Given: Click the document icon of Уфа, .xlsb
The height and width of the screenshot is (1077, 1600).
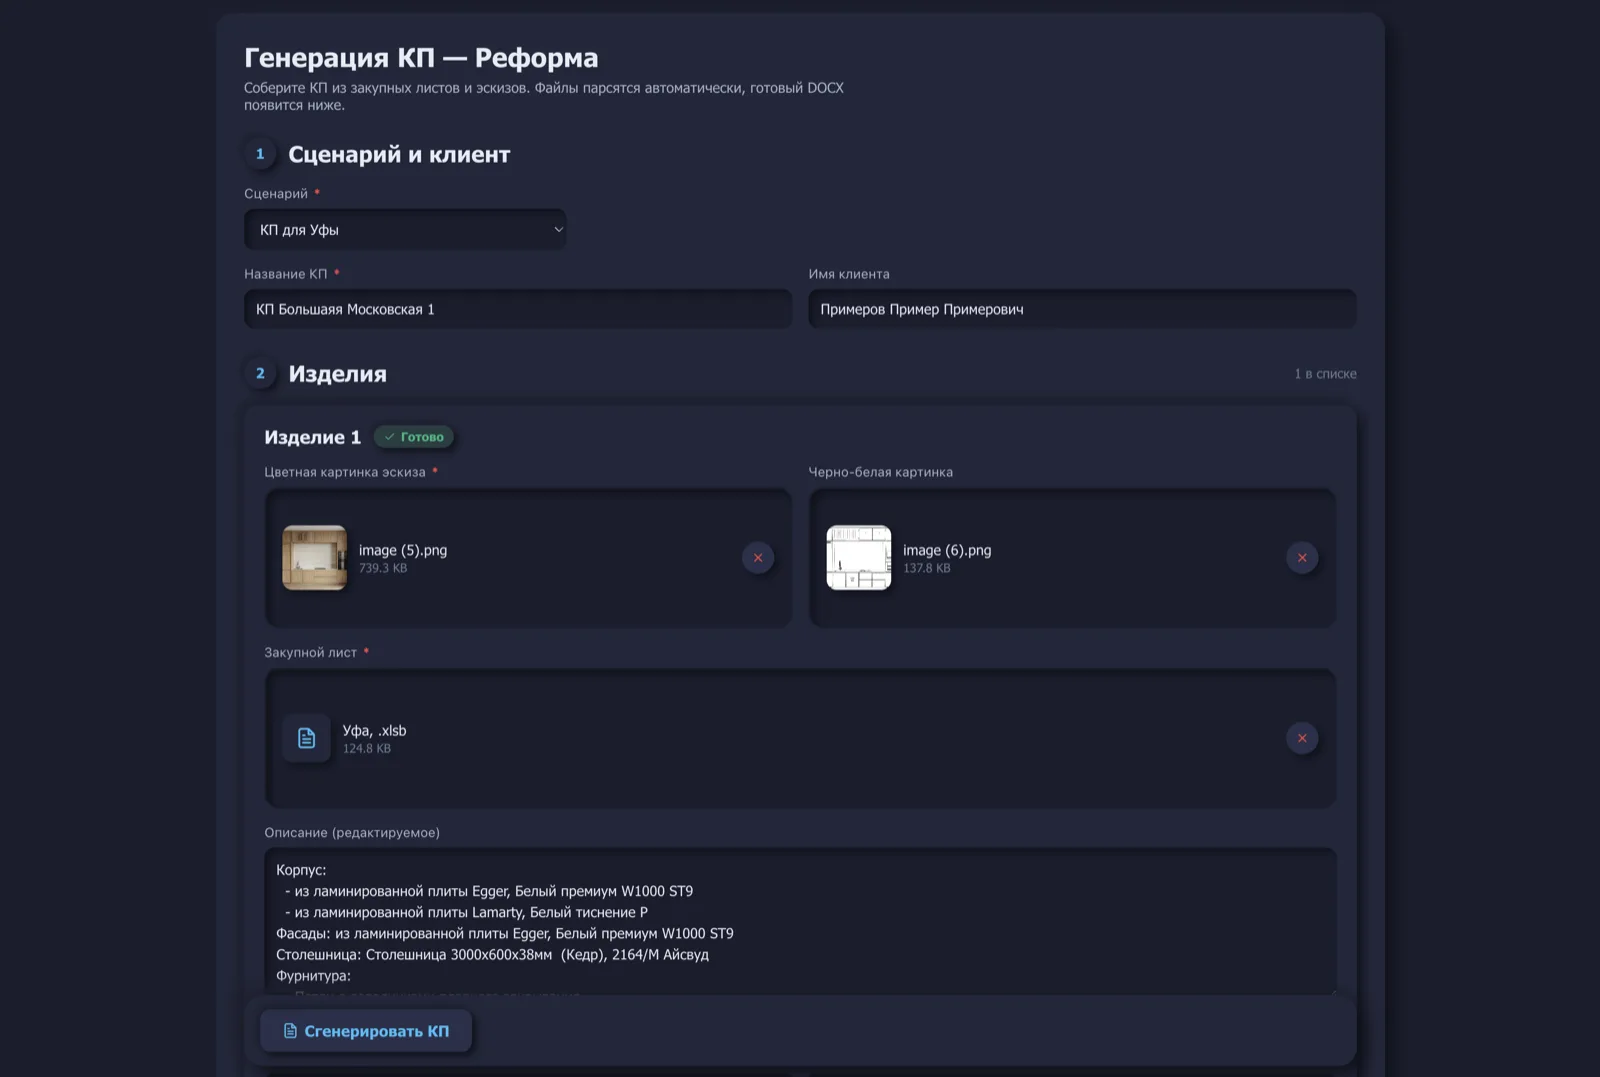Looking at the screenshot, I should coord(306,738).
